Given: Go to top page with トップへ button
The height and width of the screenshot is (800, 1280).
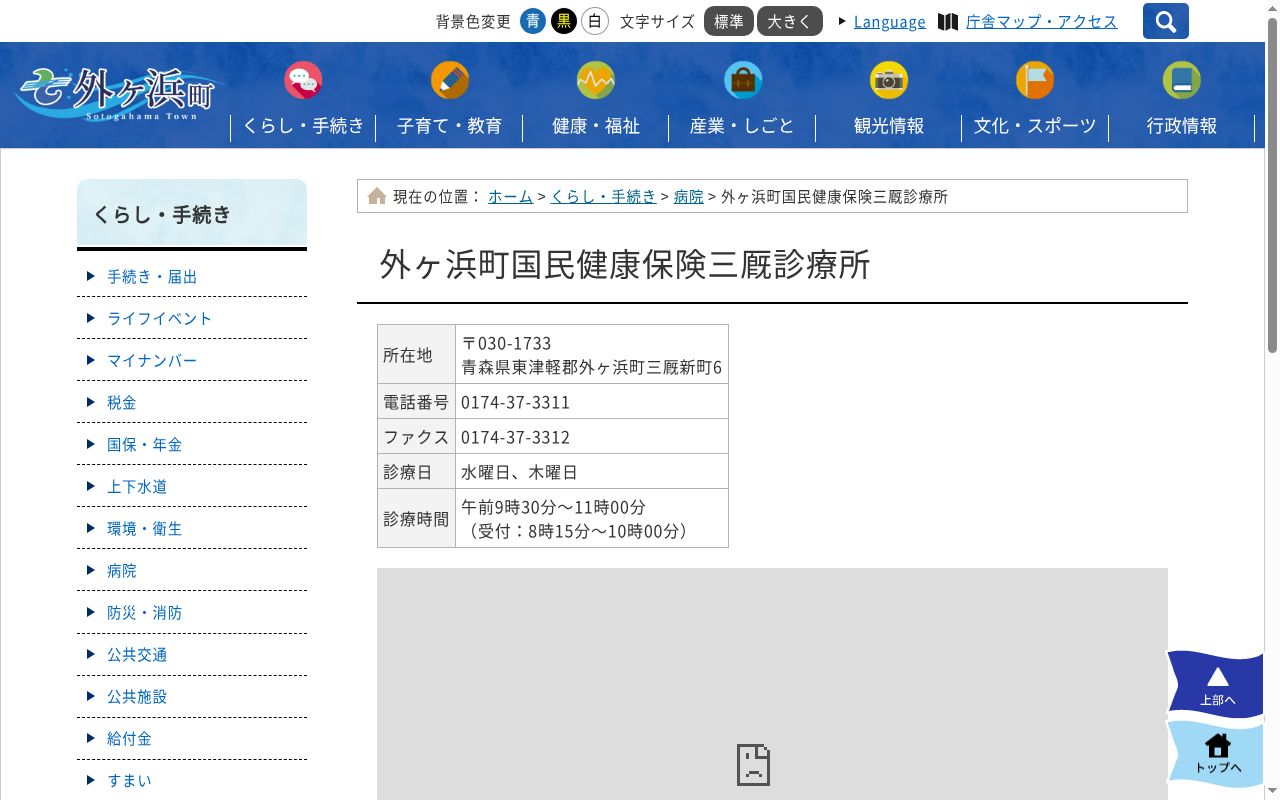Looking at the screenshot, I should coord(1216,754).
